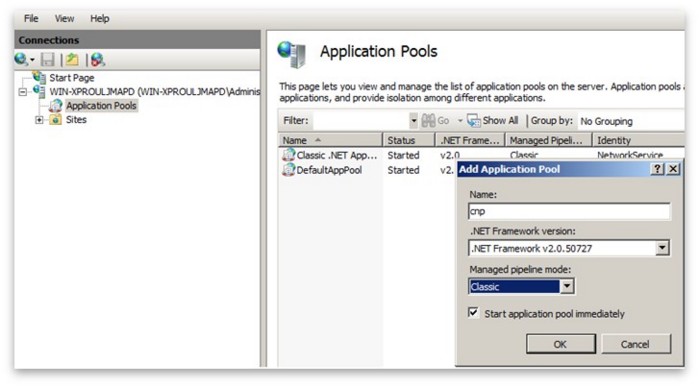699x387 pixels.
Task: Select the WIN-XPROULJMAPD server node
Action: (x=154, y=91)
